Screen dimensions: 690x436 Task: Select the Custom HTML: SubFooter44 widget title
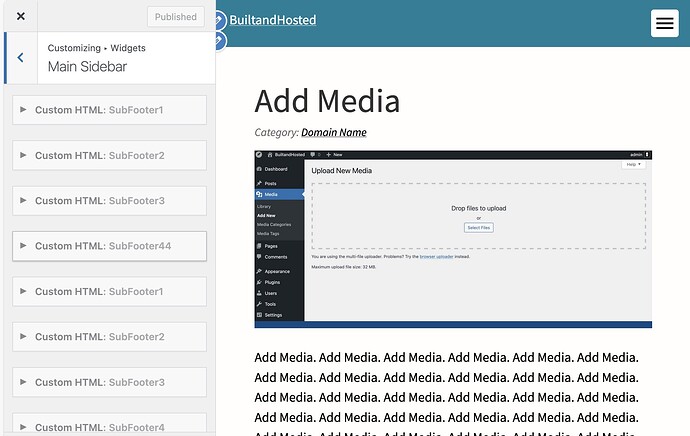[x=103, y=246]
